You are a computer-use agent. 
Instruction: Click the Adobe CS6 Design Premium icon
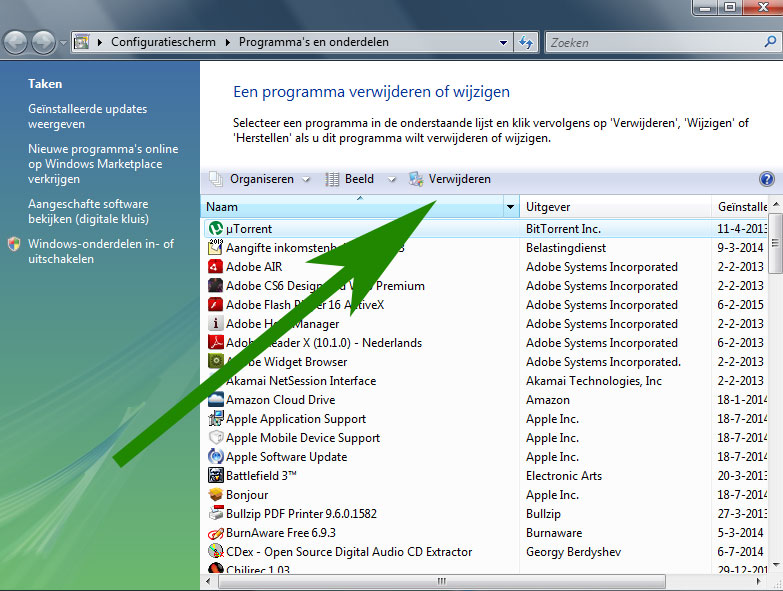(x=215, y=286)
